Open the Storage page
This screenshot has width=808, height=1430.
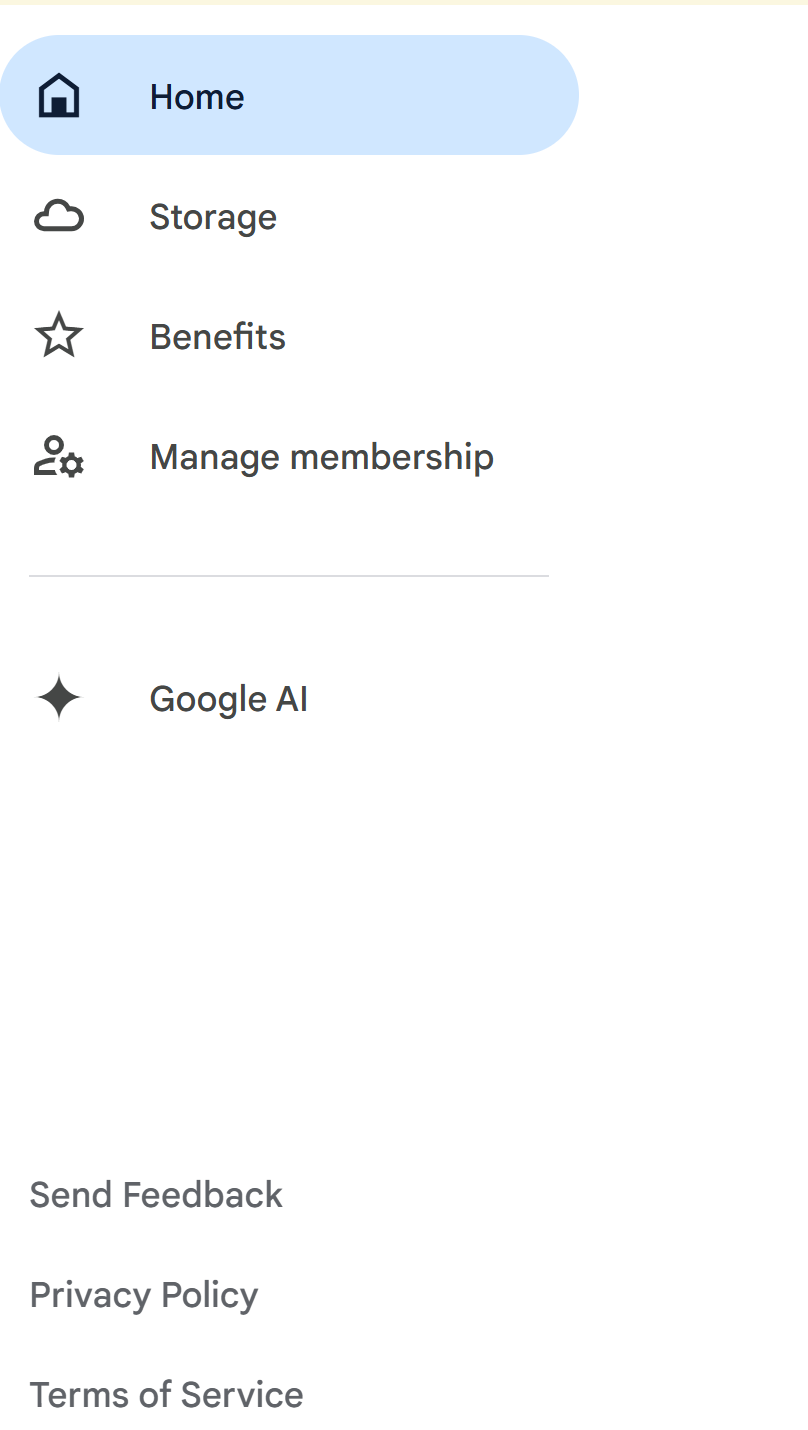click(213, 217)
